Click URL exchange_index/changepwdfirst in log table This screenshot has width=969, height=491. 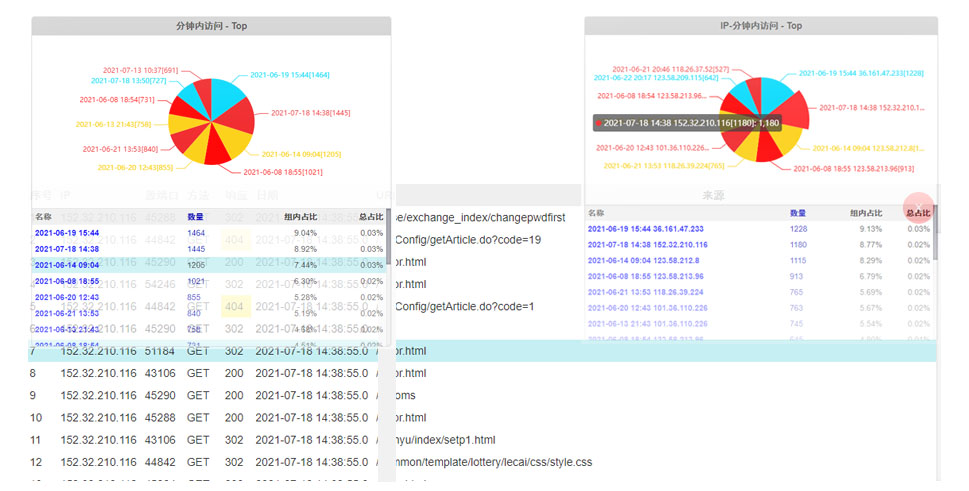pyautogui.click(x=480, y=217)
